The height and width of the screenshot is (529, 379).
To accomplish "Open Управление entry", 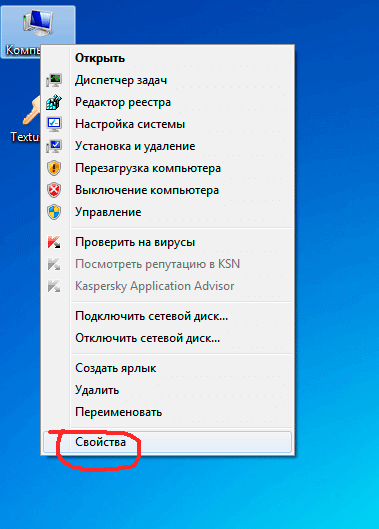I will [x=167, y=212].
